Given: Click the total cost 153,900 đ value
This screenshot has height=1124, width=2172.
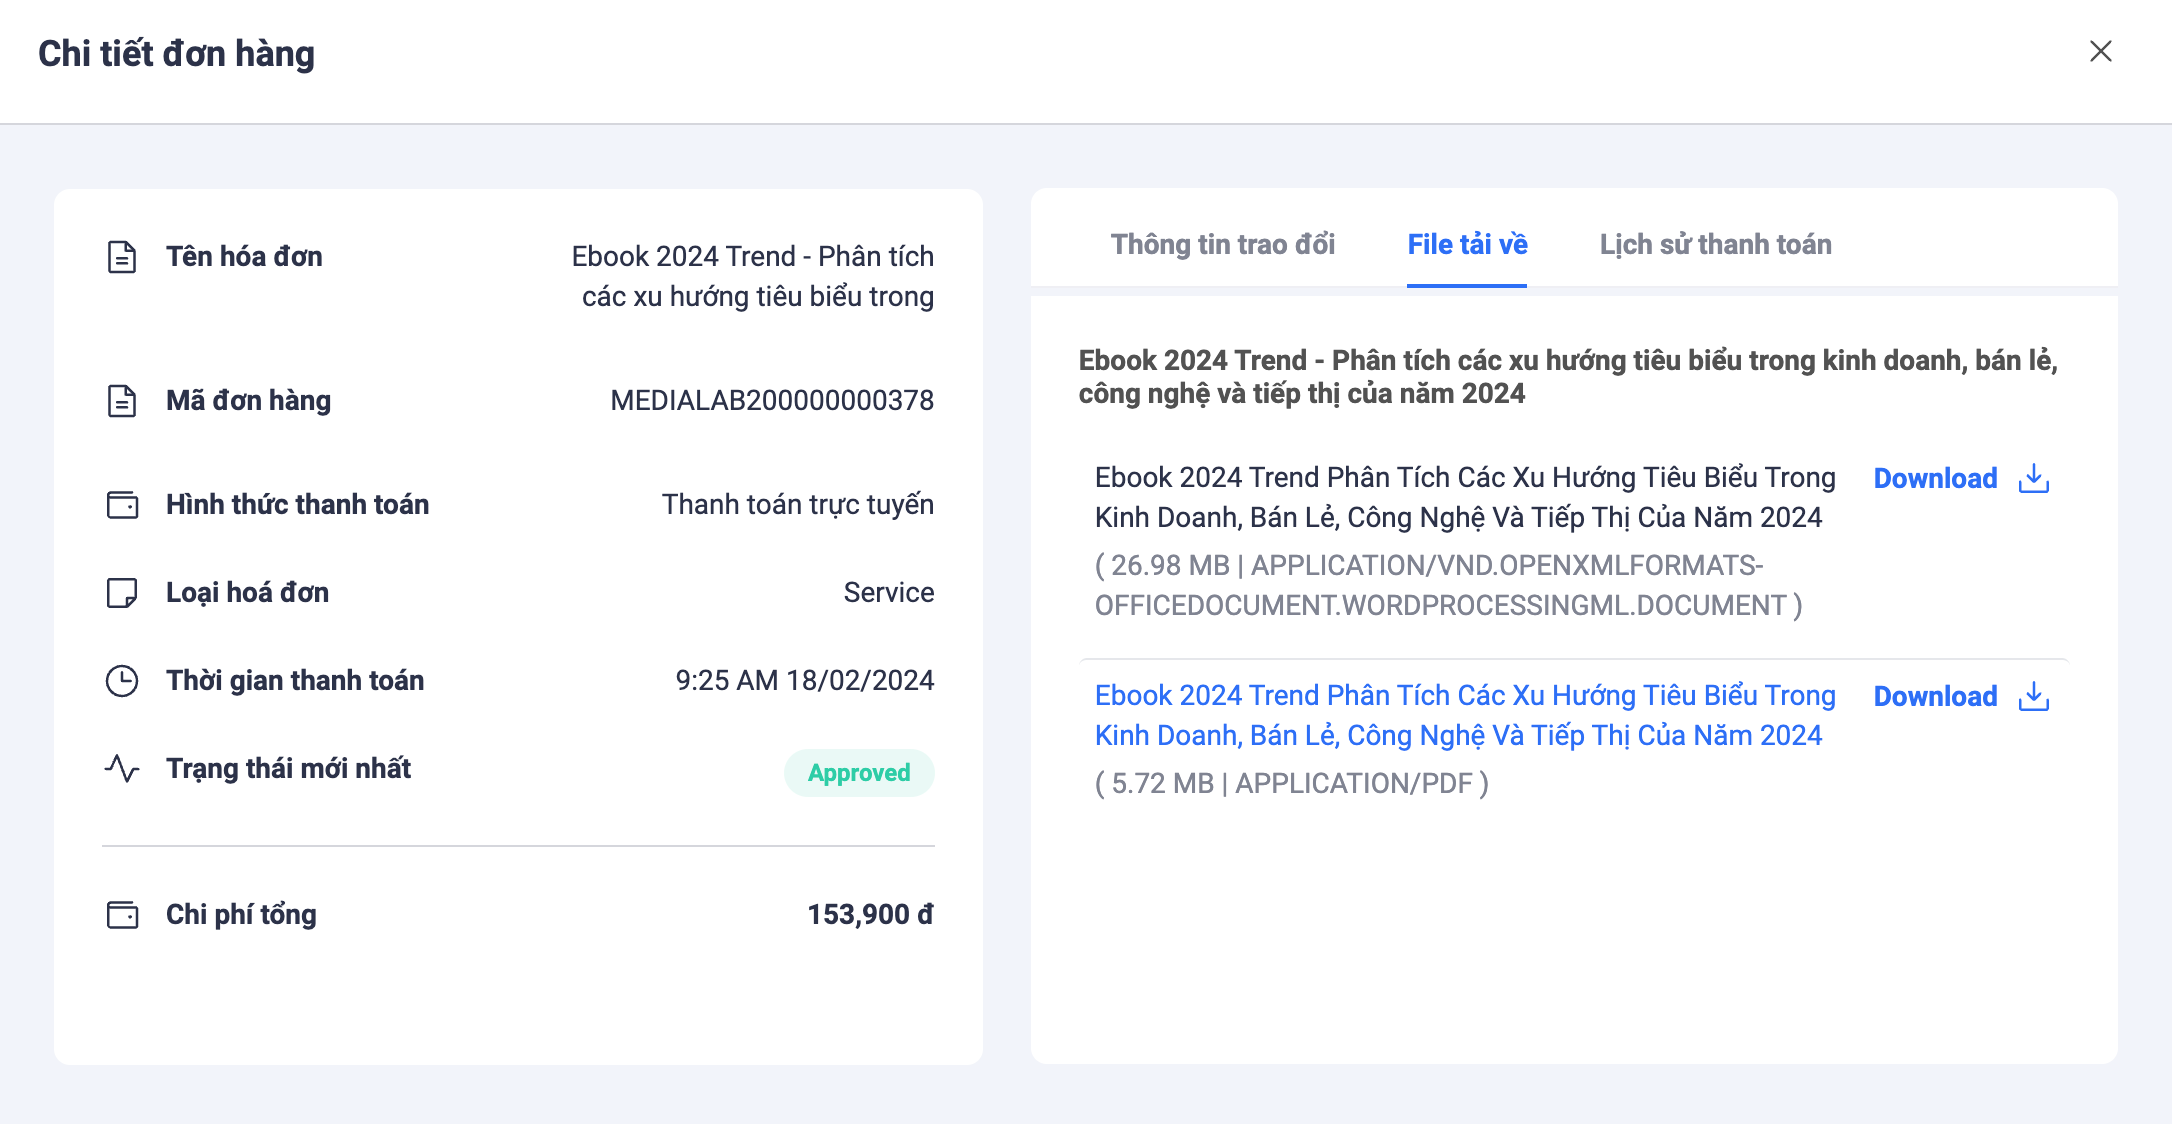Looking at the screenshot, I should (870, 915).
